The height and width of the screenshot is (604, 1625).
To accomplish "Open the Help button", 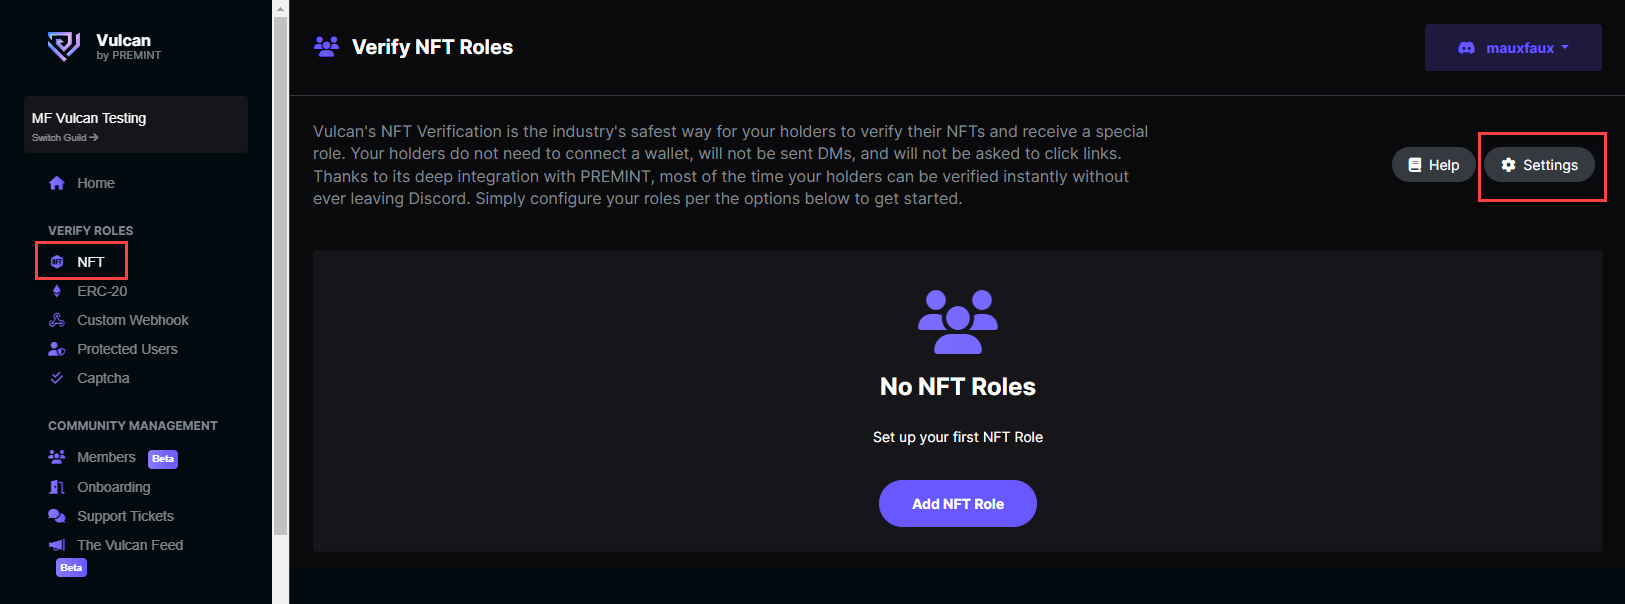I will 1433,165.
